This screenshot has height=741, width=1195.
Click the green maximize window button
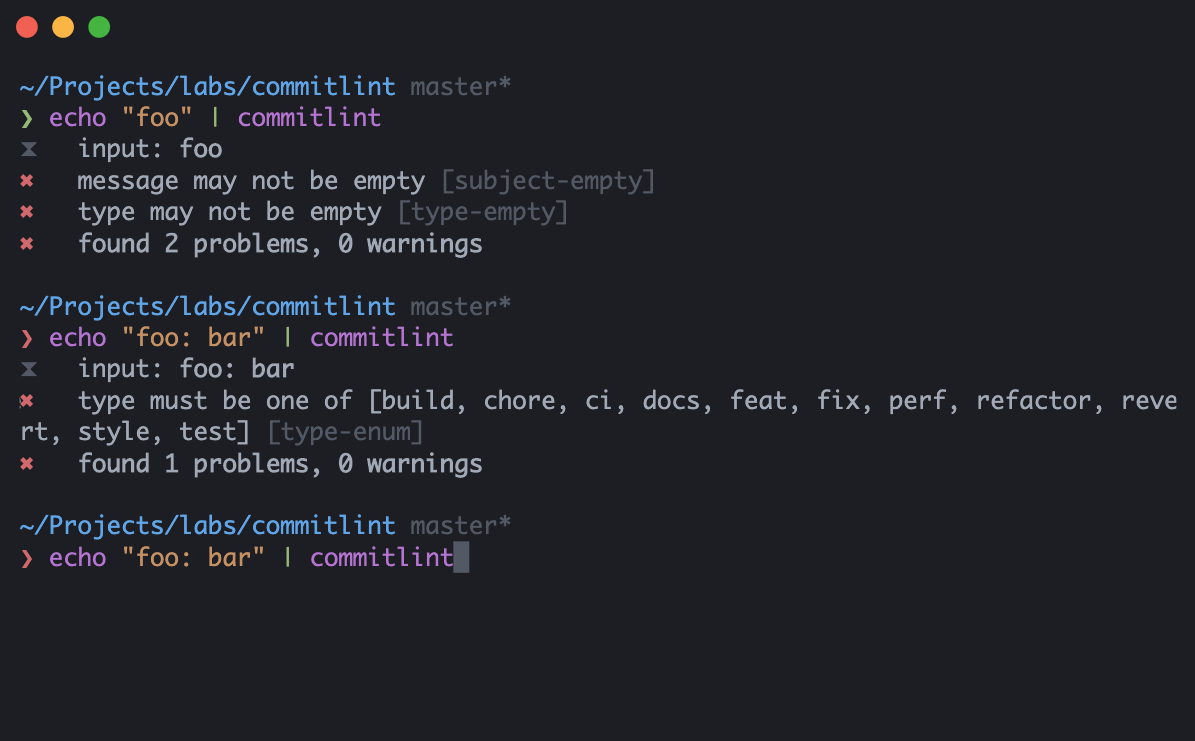[99, 28]
